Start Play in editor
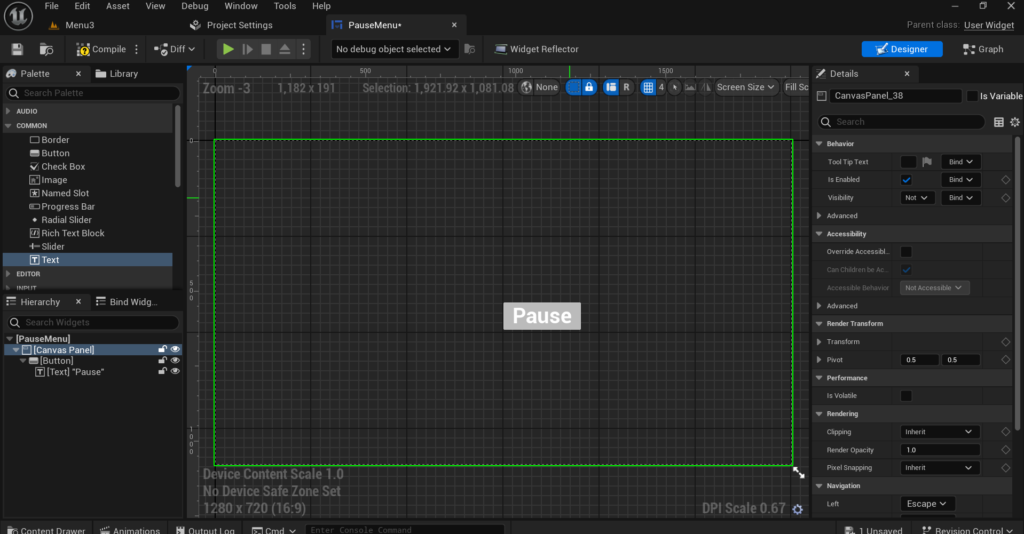1024x534 pixels. 228,49
